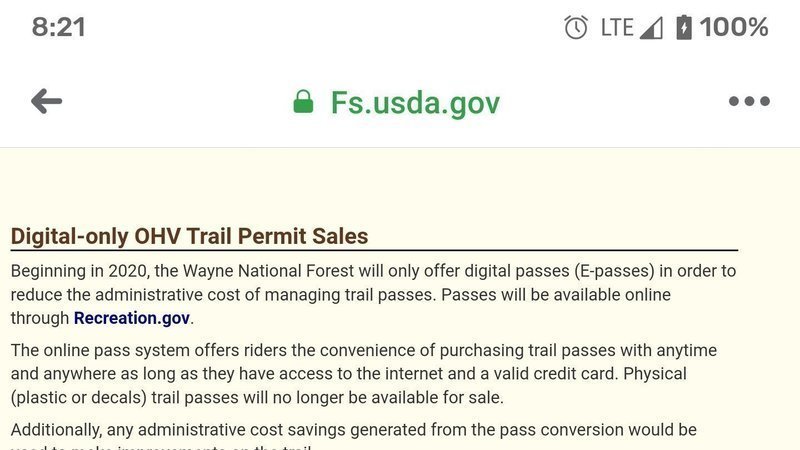This screenshot has width=800, height=450.
Task: Tap the back arrow button
Action: coord(47,101)
